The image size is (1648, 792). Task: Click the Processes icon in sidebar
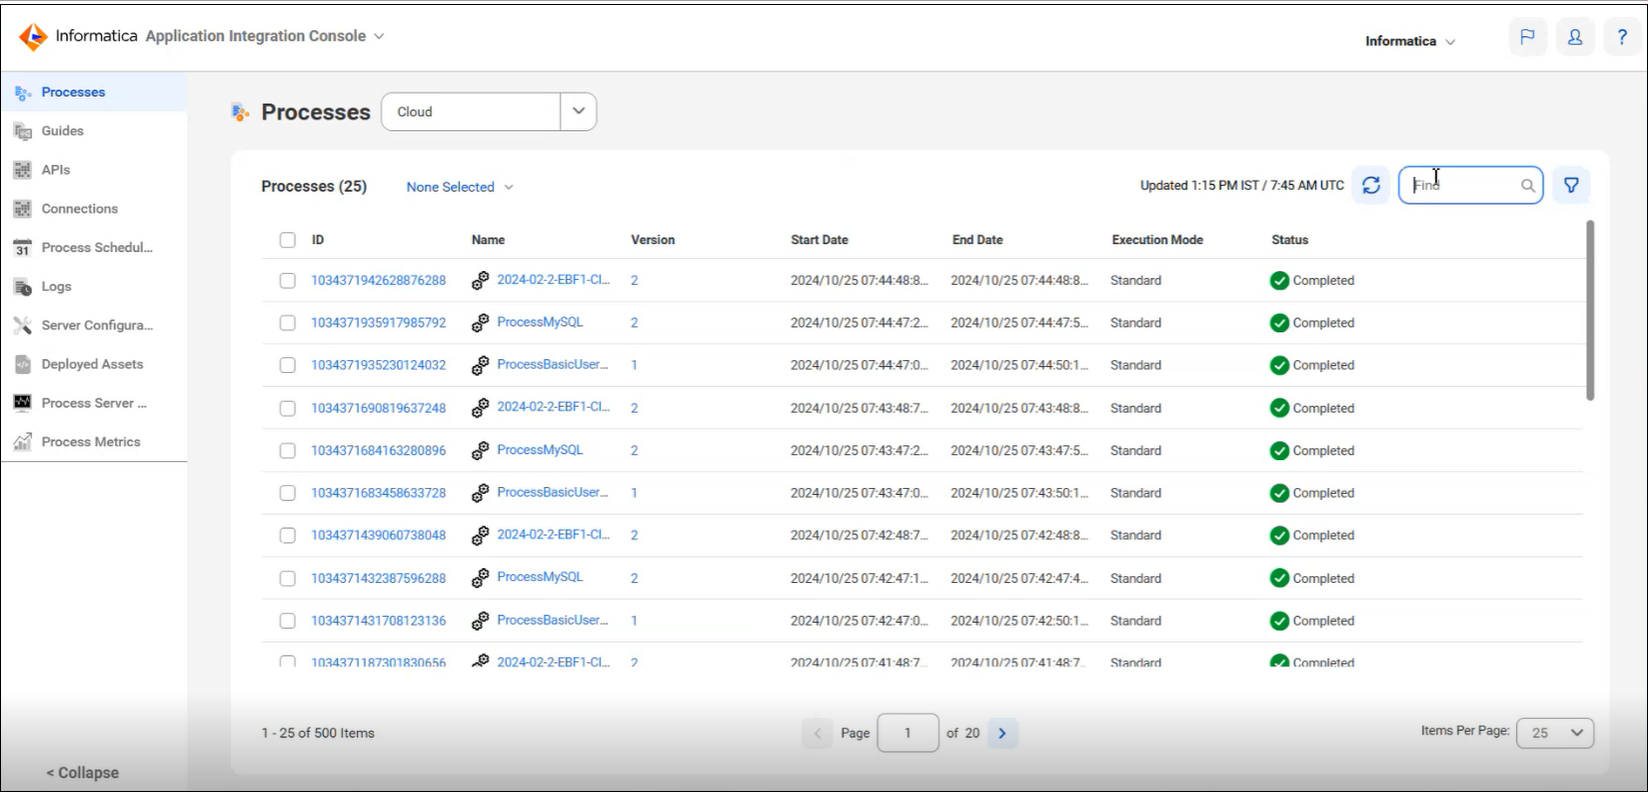pyautogui.click(x=23, y=93)
